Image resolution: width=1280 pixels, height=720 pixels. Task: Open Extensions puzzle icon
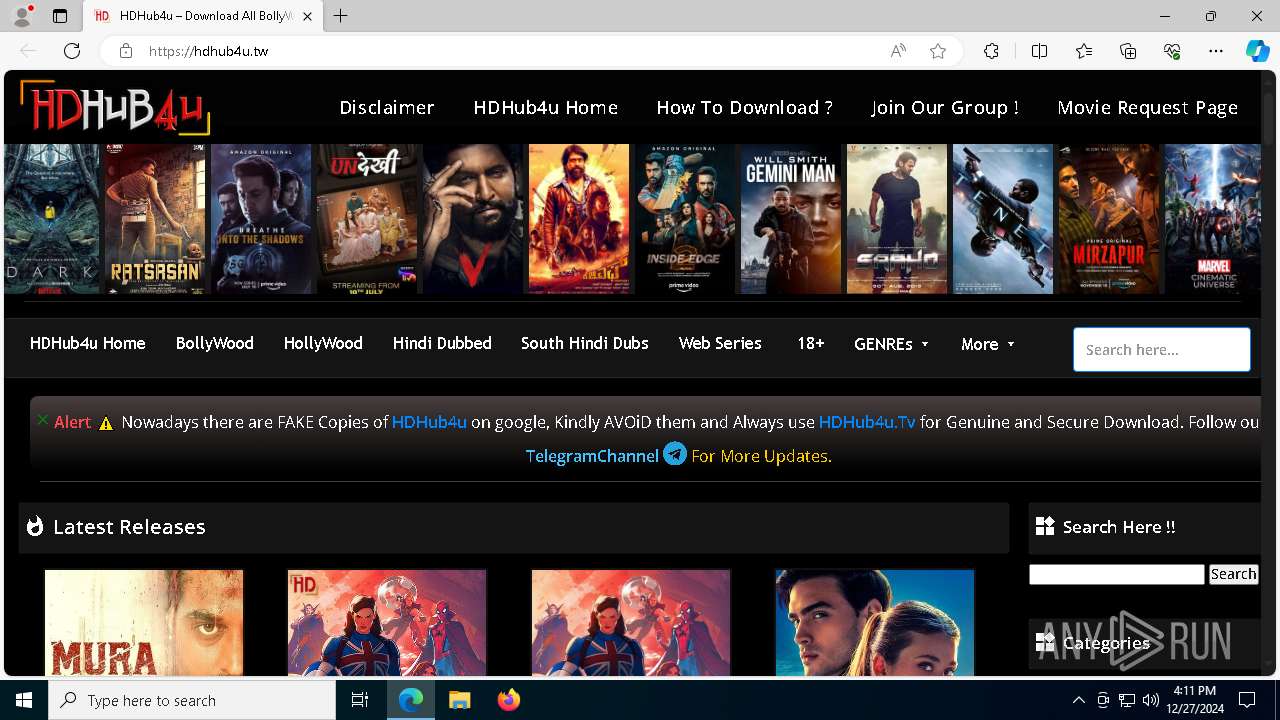pyautogui.click(x=991, y=51)
